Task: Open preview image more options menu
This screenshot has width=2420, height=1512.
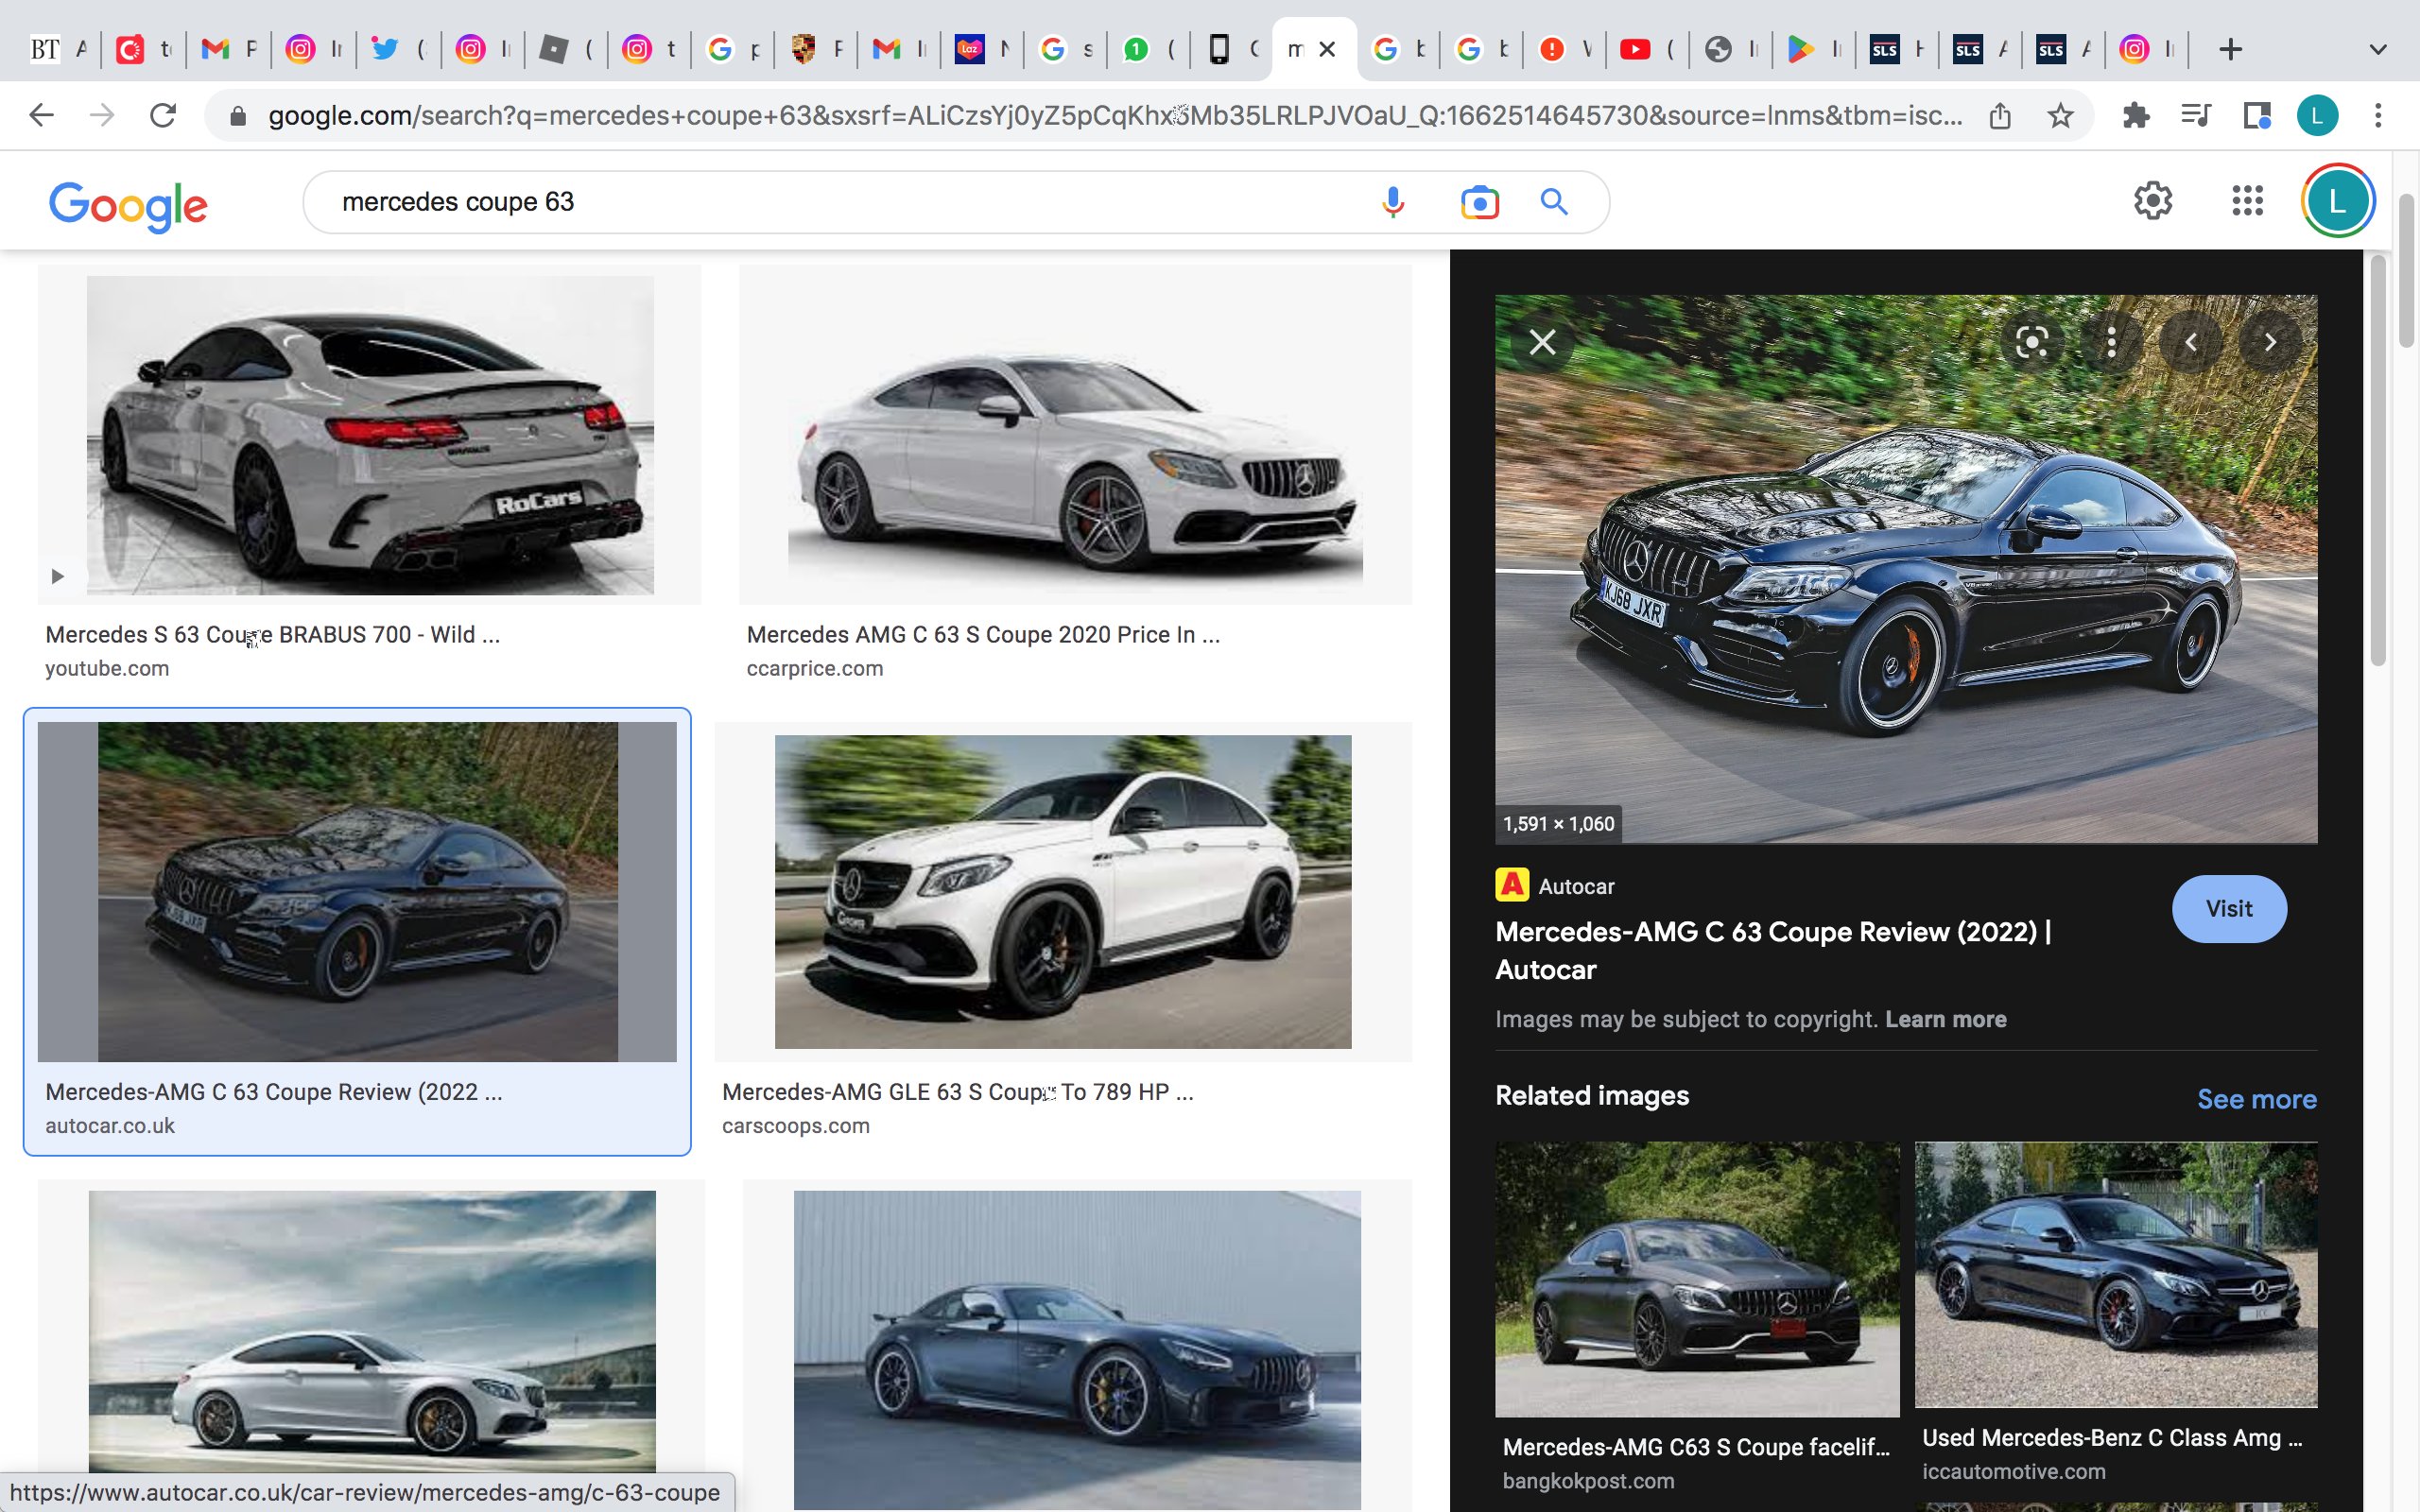Action: pos(2111,342)
